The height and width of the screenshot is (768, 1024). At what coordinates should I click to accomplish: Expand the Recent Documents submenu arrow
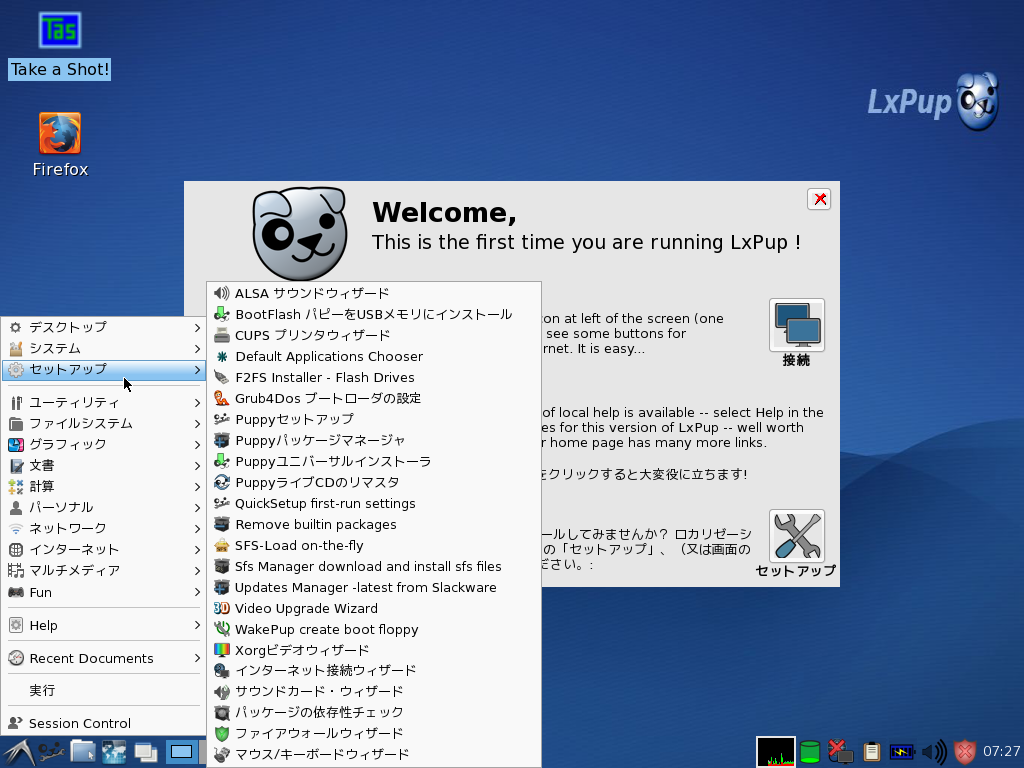click(x=197, y=658)
